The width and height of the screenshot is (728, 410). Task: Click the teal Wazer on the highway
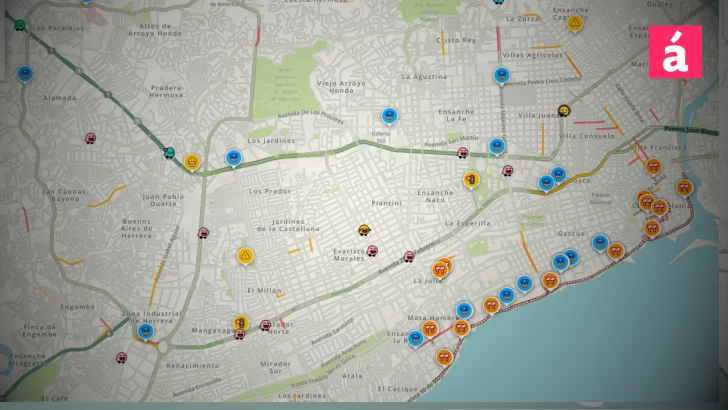pyautogui.click(x=169, y=153)
